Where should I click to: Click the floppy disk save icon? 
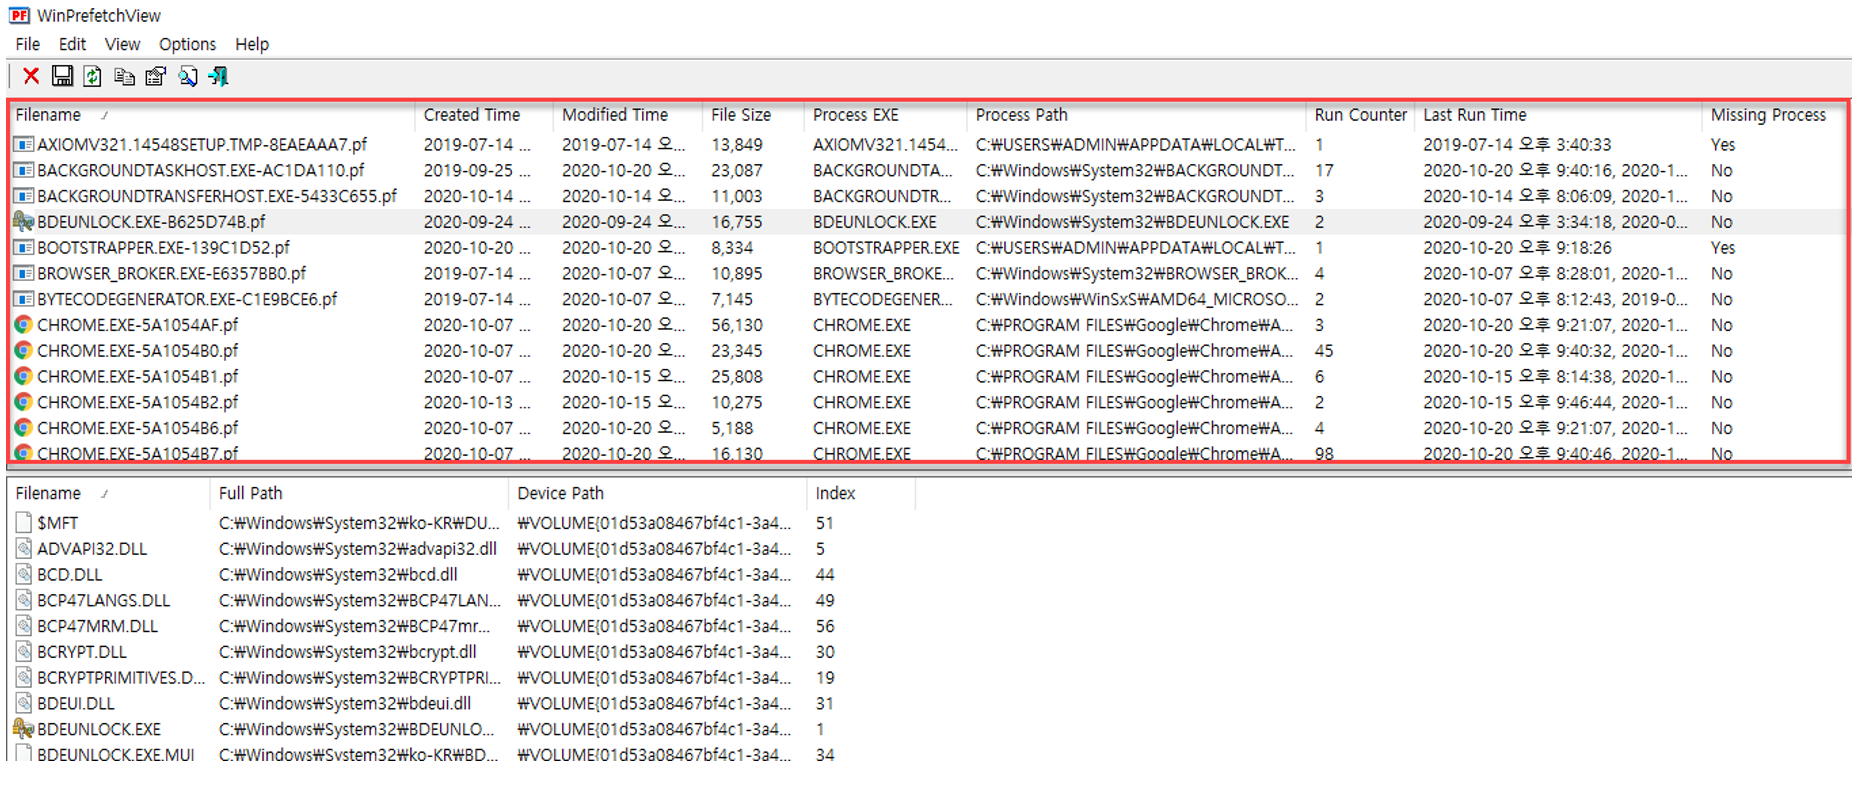[62, 76]
